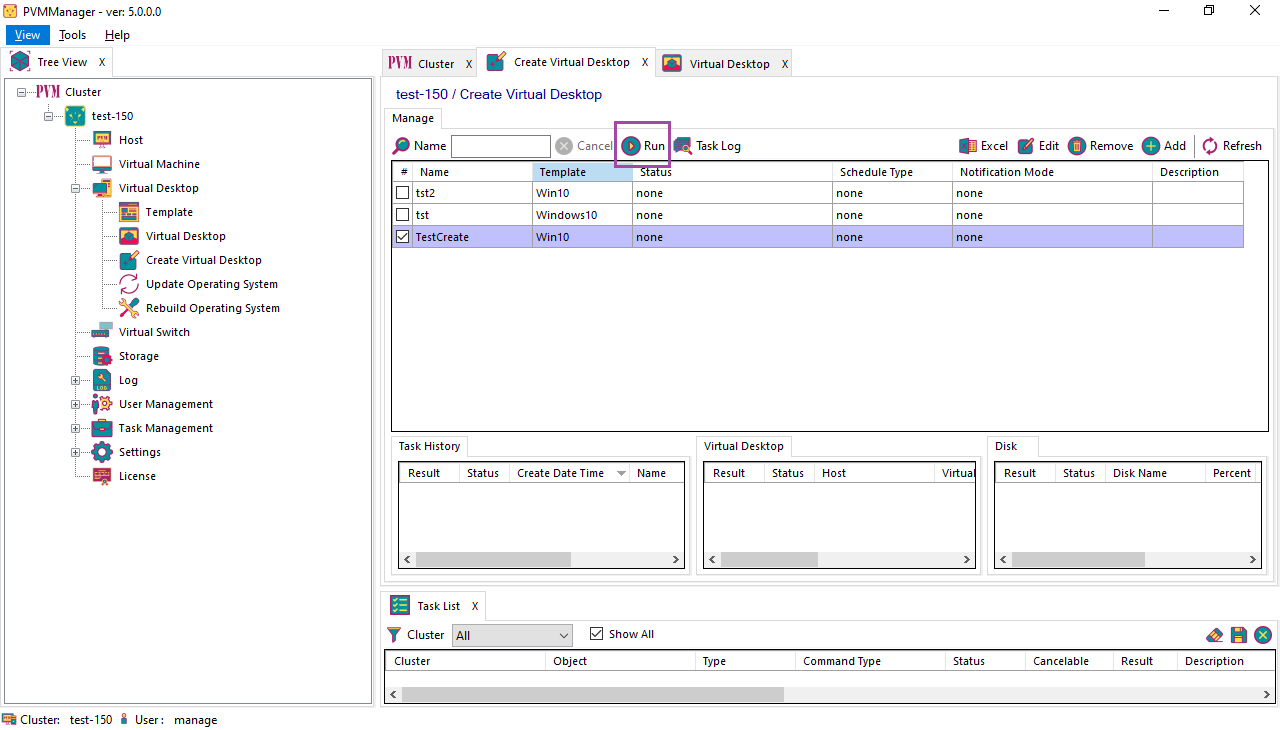Viewport: 1280px width, 730px height.
Task: Close the Create Virtual Desktop tab
Action: coord(645,62)
